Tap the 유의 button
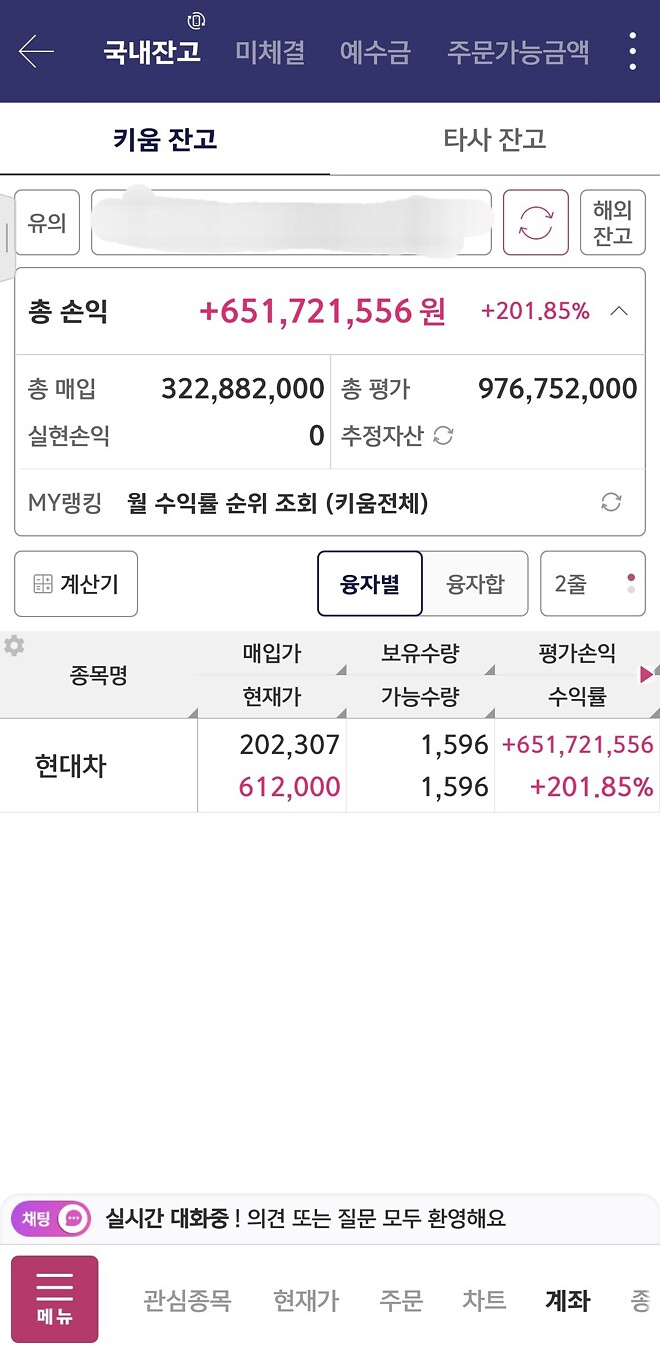This screenshot has height=1354, width=660. click(x=46, y=222)
